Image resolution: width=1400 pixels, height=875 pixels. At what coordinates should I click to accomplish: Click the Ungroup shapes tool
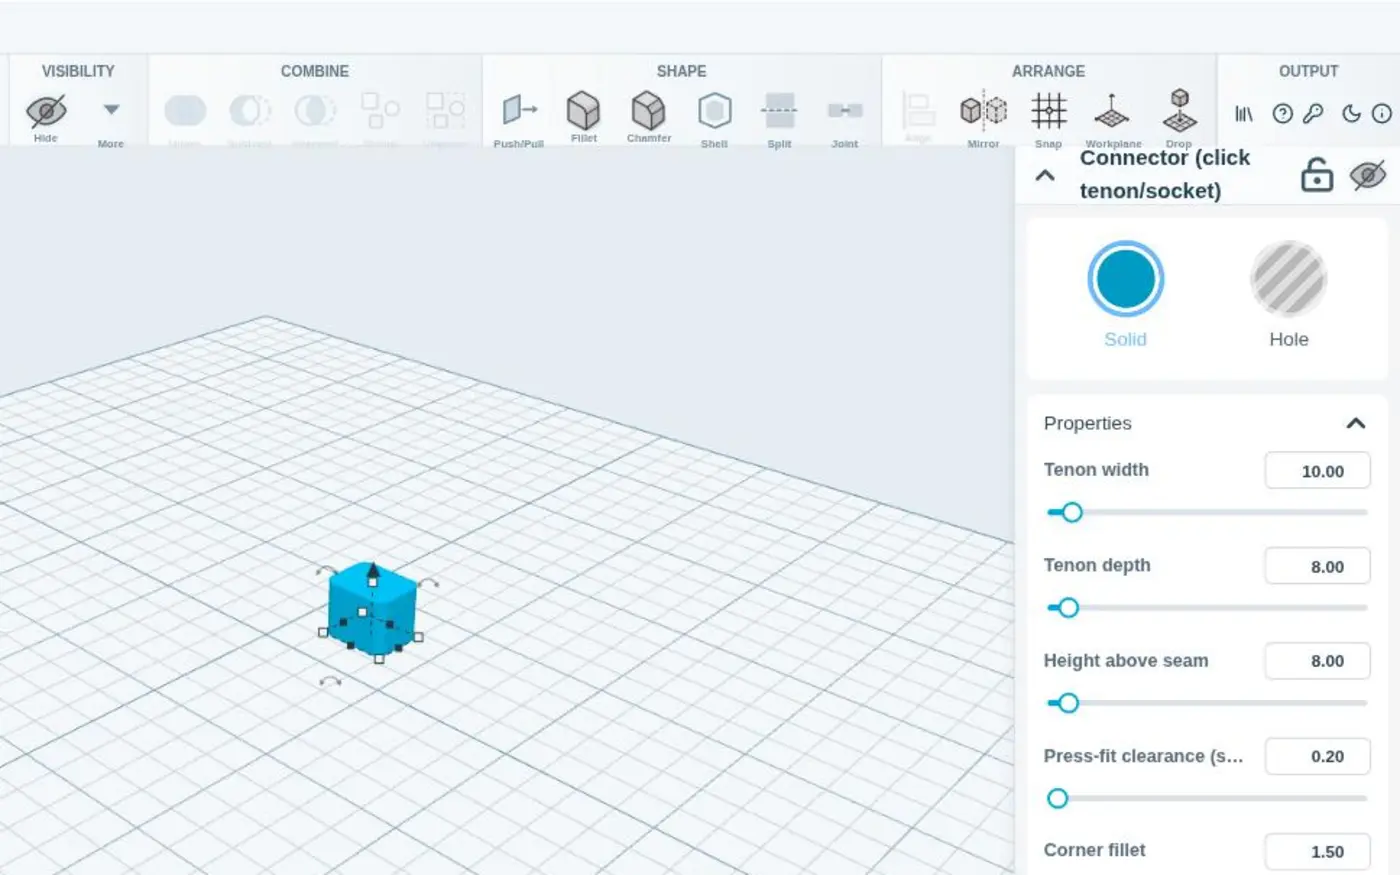(445, 118)
